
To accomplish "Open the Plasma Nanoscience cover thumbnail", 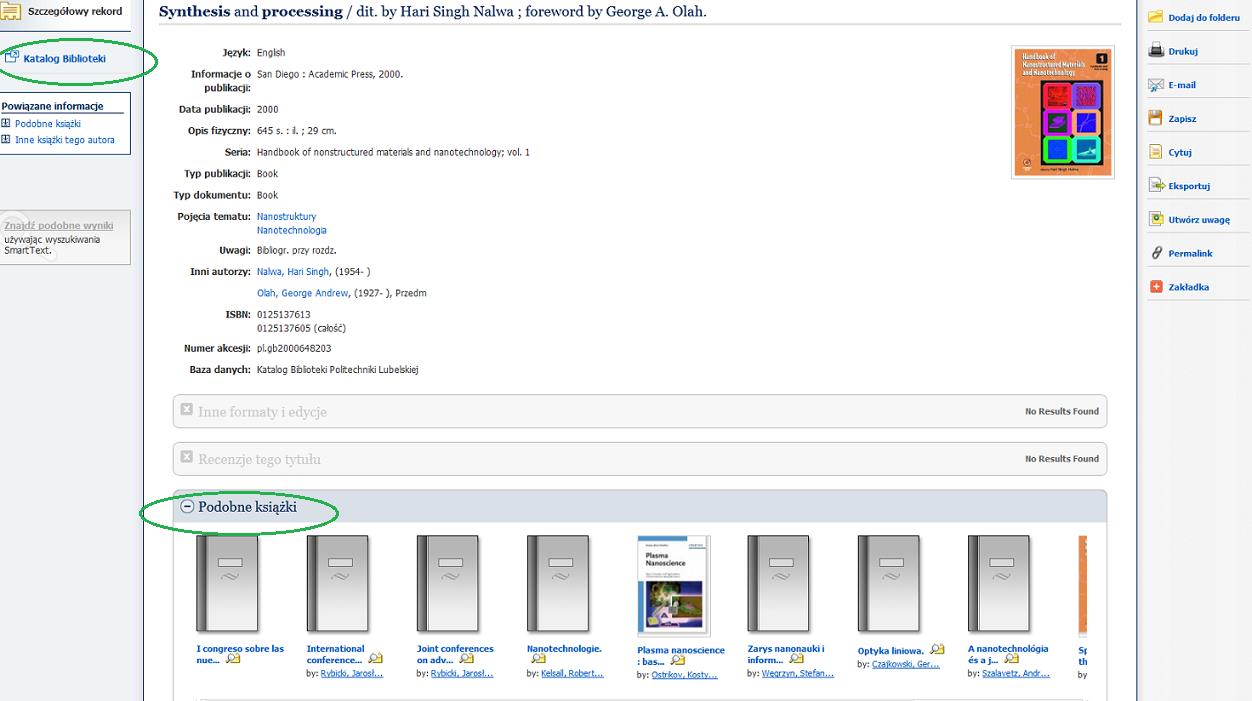I will pyautogui.click(x=674, y=586).
